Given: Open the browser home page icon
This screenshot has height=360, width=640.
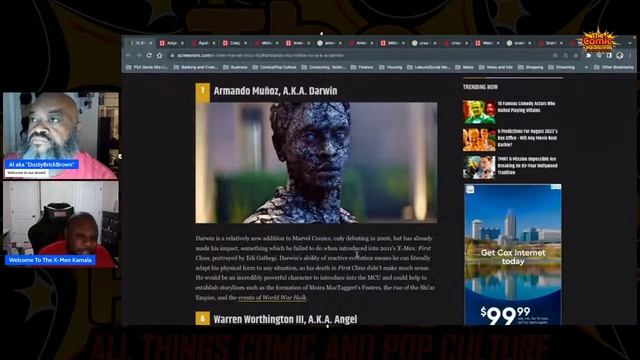Looking at the screenshot, I should point(160,56).
